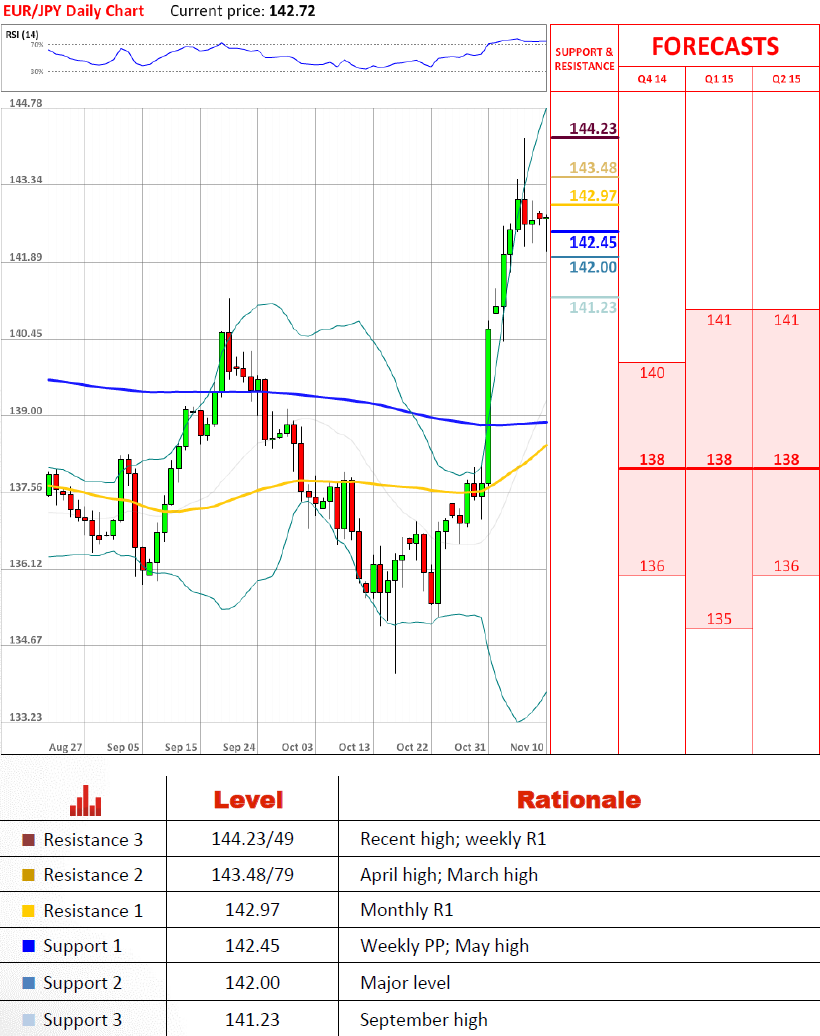Select the Support 1 row label
Image resolution: width=820 pixels, height=1036 pixels.
[83, 946]
